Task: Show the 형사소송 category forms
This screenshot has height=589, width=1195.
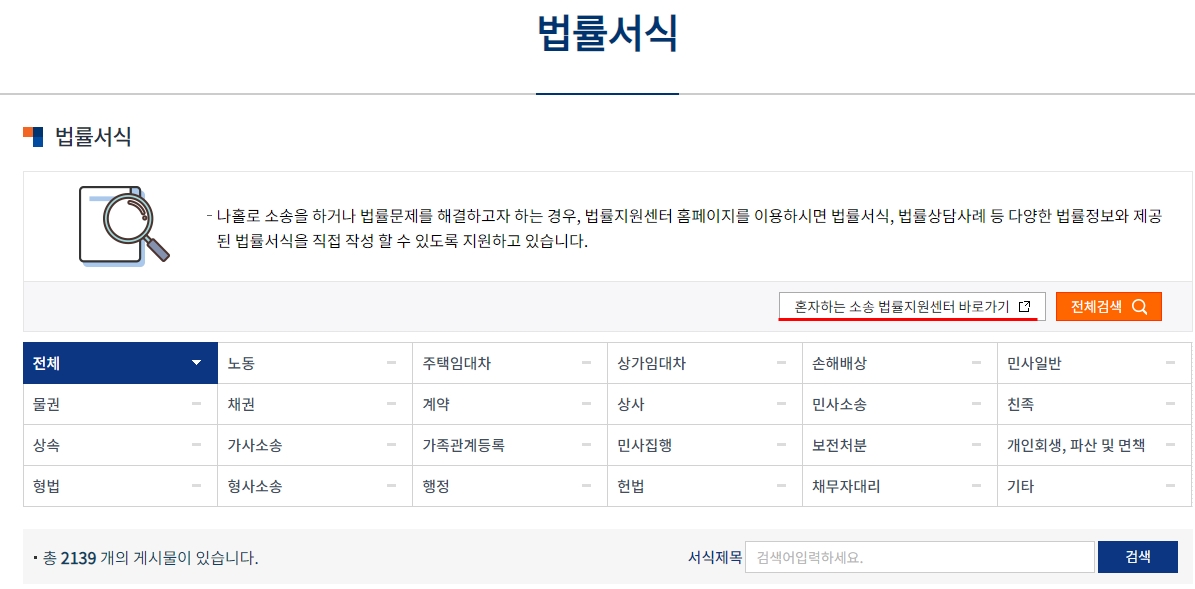Action: point(315,486)
